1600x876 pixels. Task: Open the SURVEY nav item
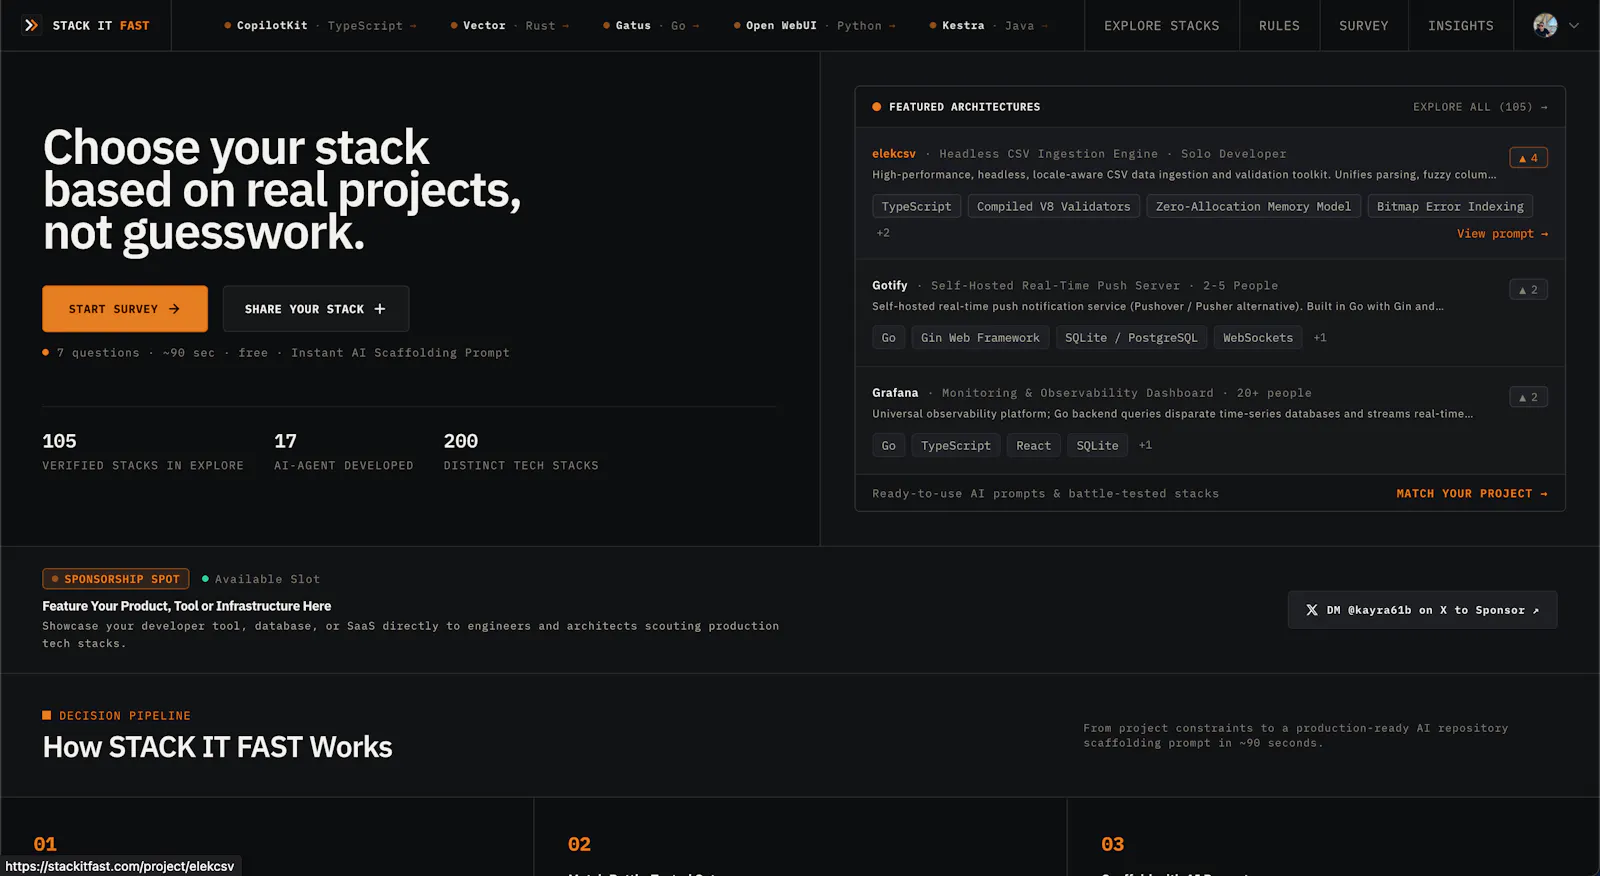[1363, 26]
